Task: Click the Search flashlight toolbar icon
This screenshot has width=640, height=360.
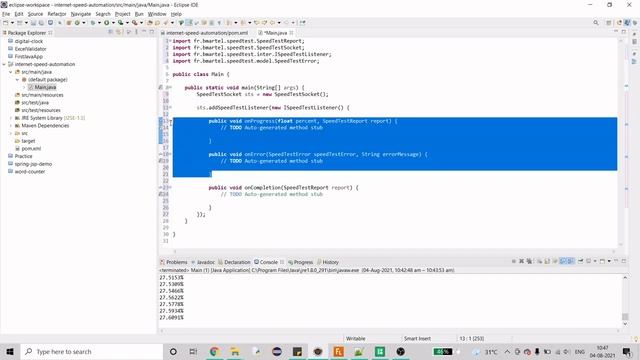Action: pos(165,23)
